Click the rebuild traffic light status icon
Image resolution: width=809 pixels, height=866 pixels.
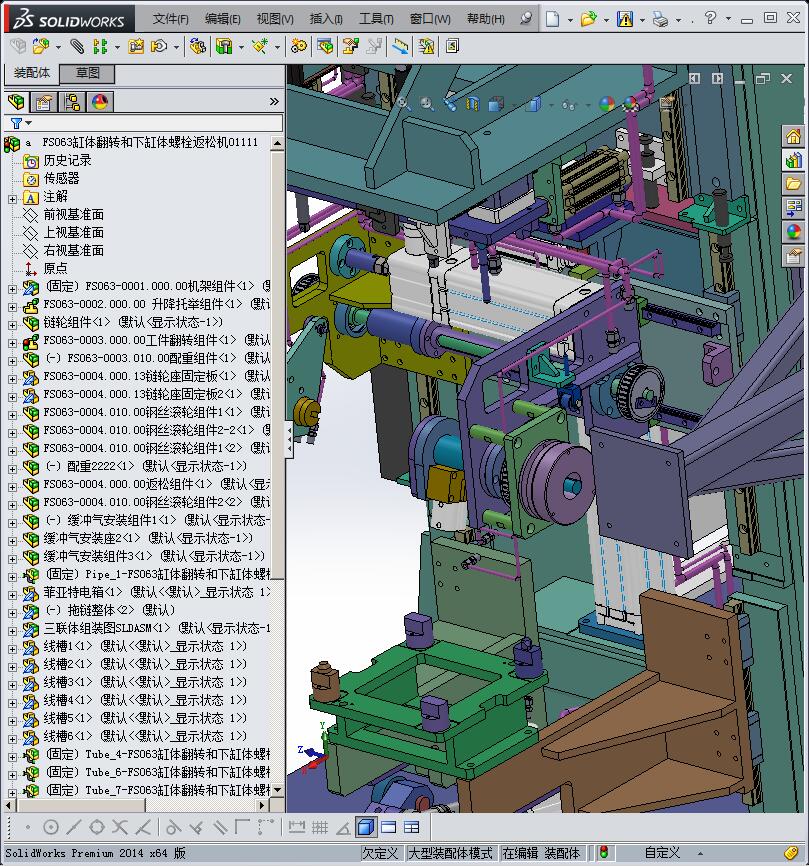coord(604,852)
